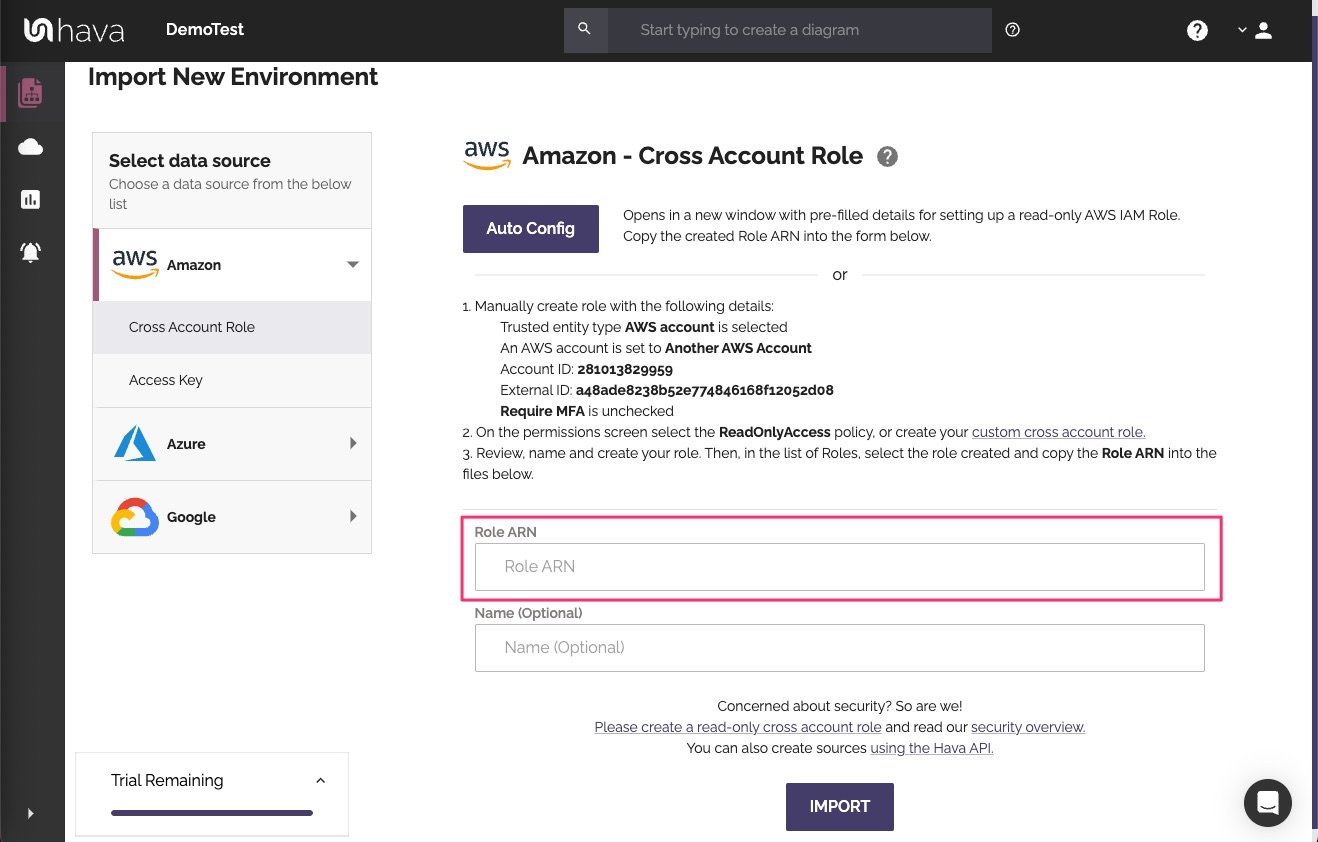The image size is (1318, 842).
Task: Expand the Azure data source options
Action: [x=352, y=443]
